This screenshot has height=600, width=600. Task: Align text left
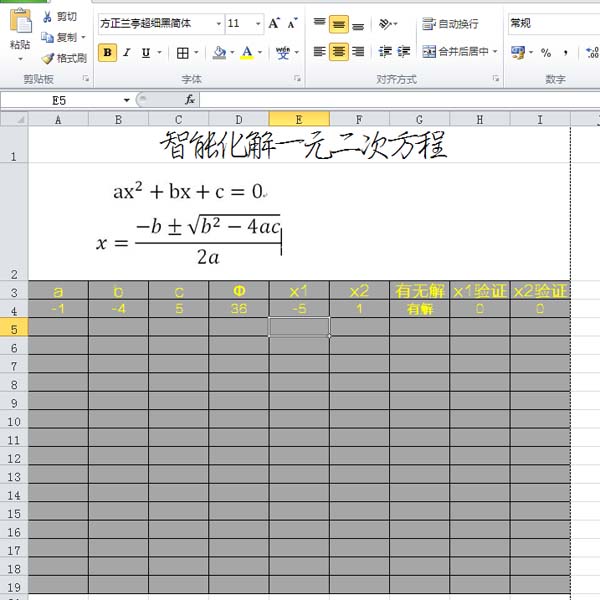tap(320, 51)
